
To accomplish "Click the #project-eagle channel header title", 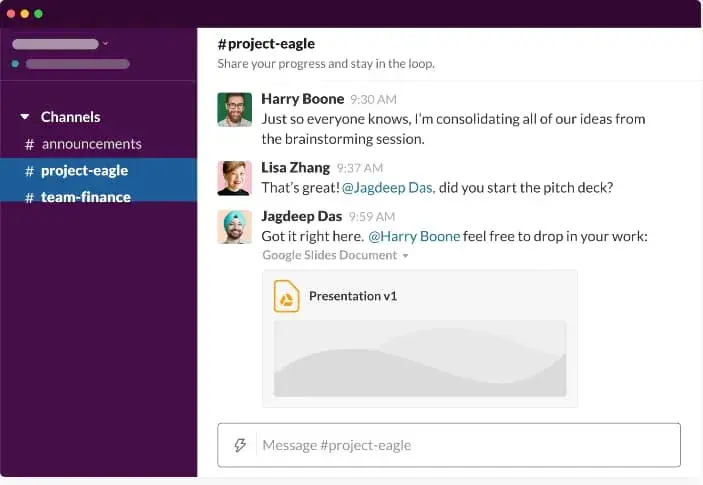I will click(266, 43).
